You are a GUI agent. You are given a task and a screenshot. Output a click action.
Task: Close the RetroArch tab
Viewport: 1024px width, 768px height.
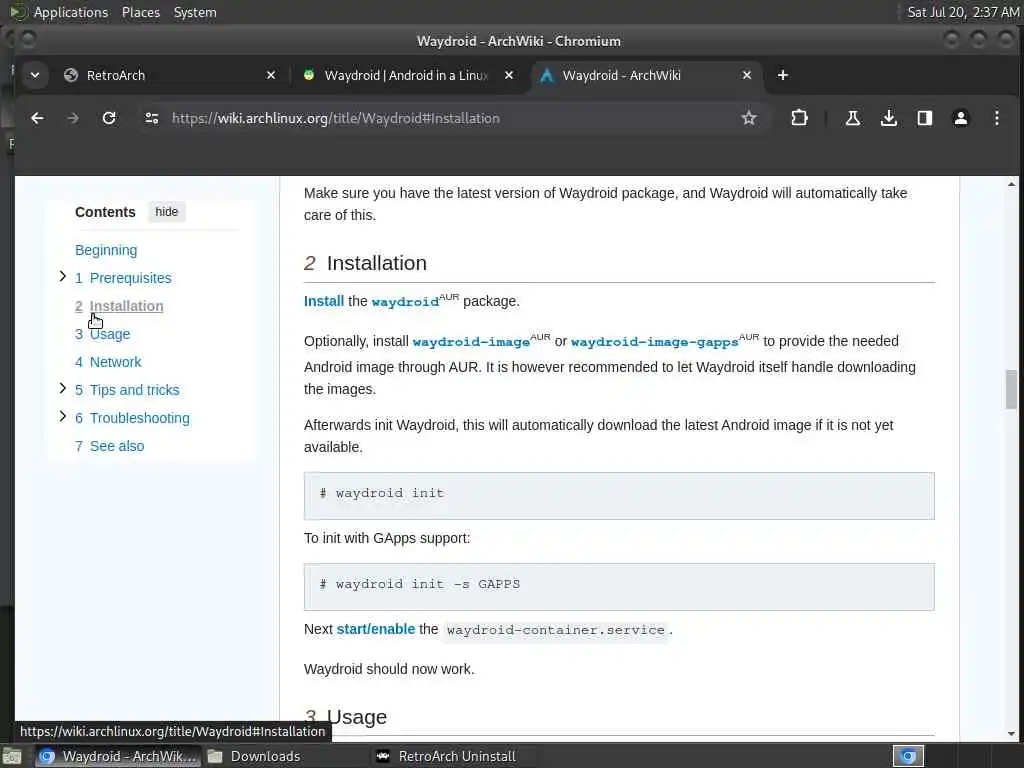(271, 75)
